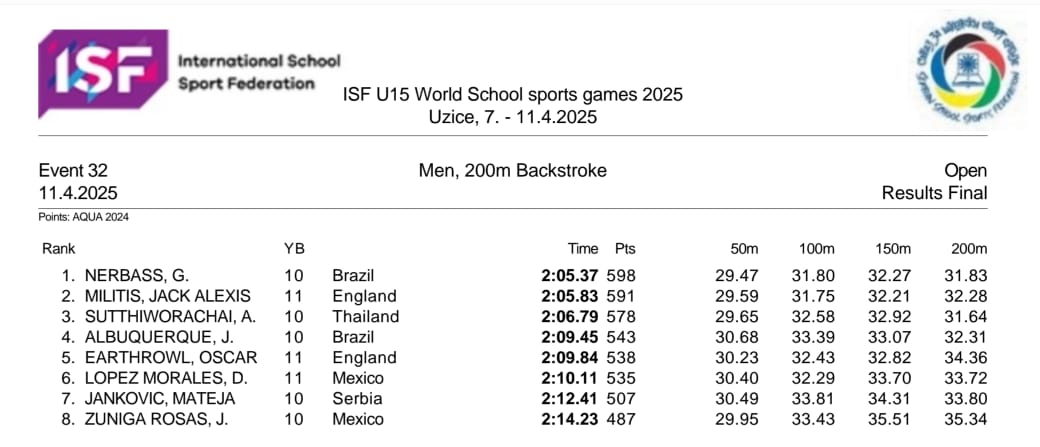This screenshot has width=1040, height=447.
Task: Click the Results Final label
Action: [934, 193]
